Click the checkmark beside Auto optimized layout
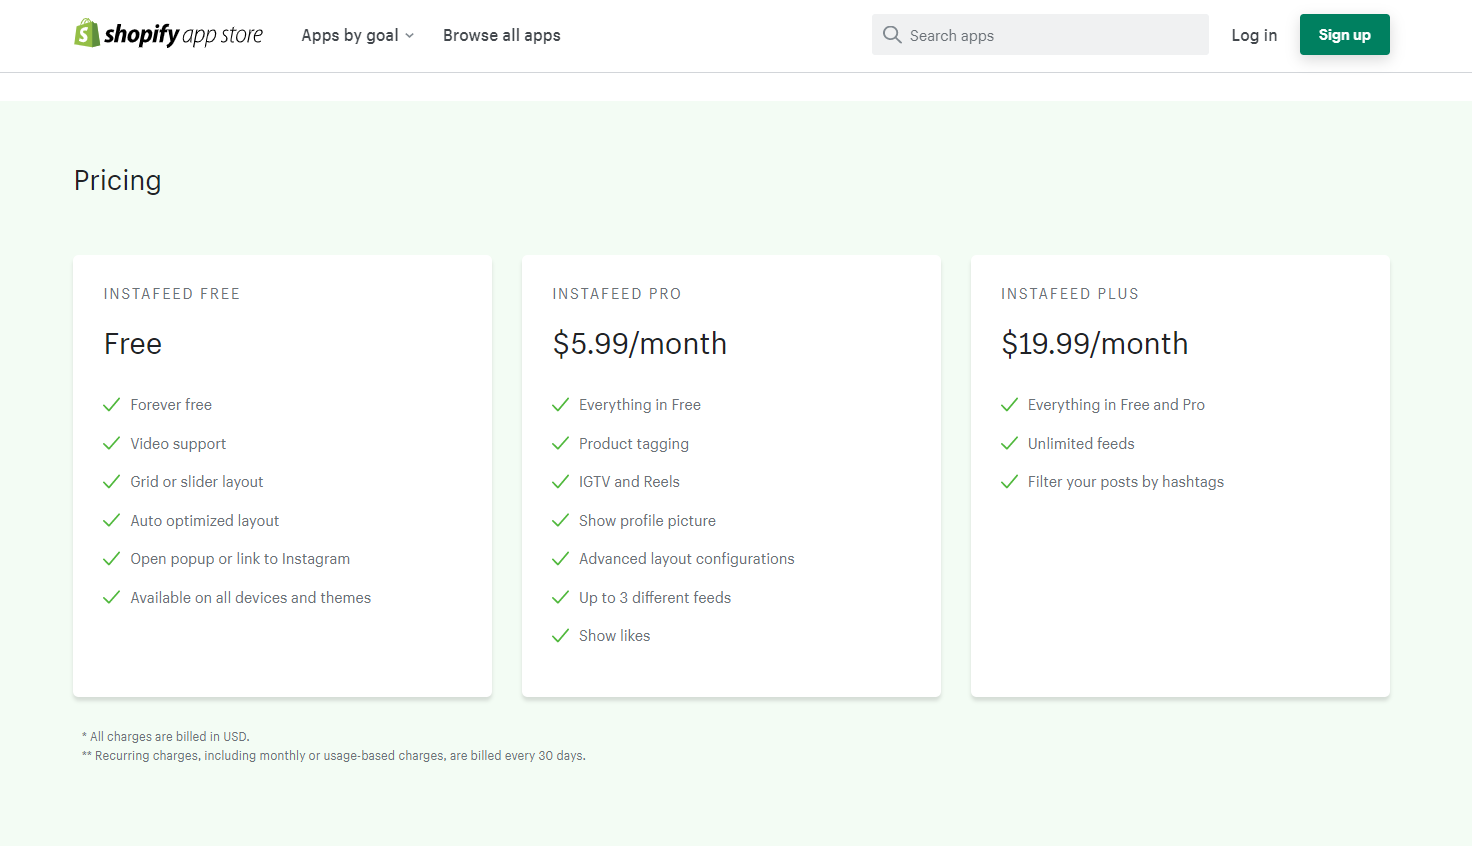The width and height of the screenshot is (1472, 846). pos(112,521)
